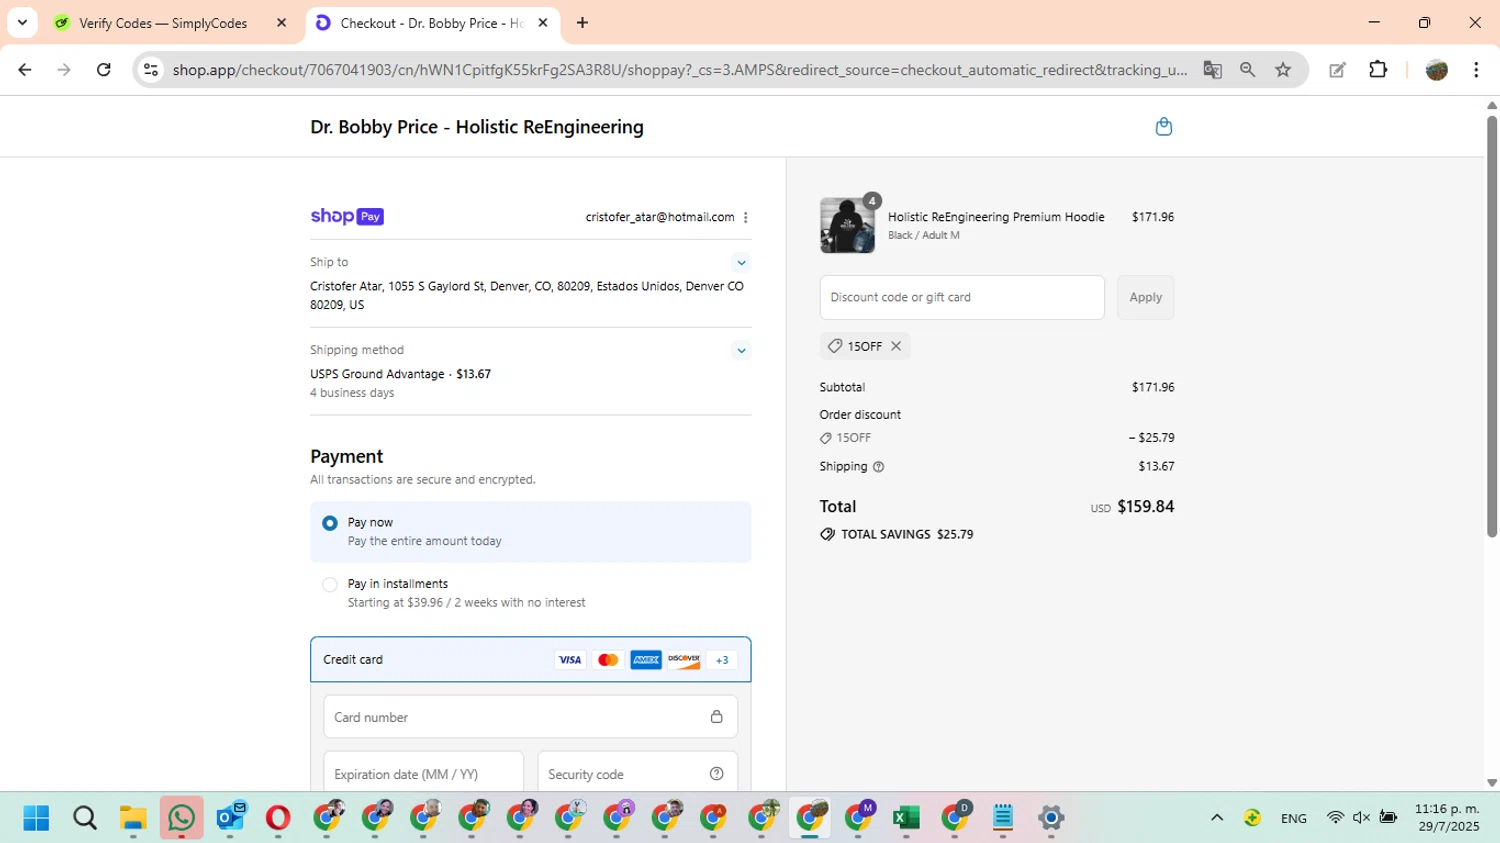The image size is (1500, 843).
Task: Open the Chrome profile avatar
Action: click(1437, 70)
